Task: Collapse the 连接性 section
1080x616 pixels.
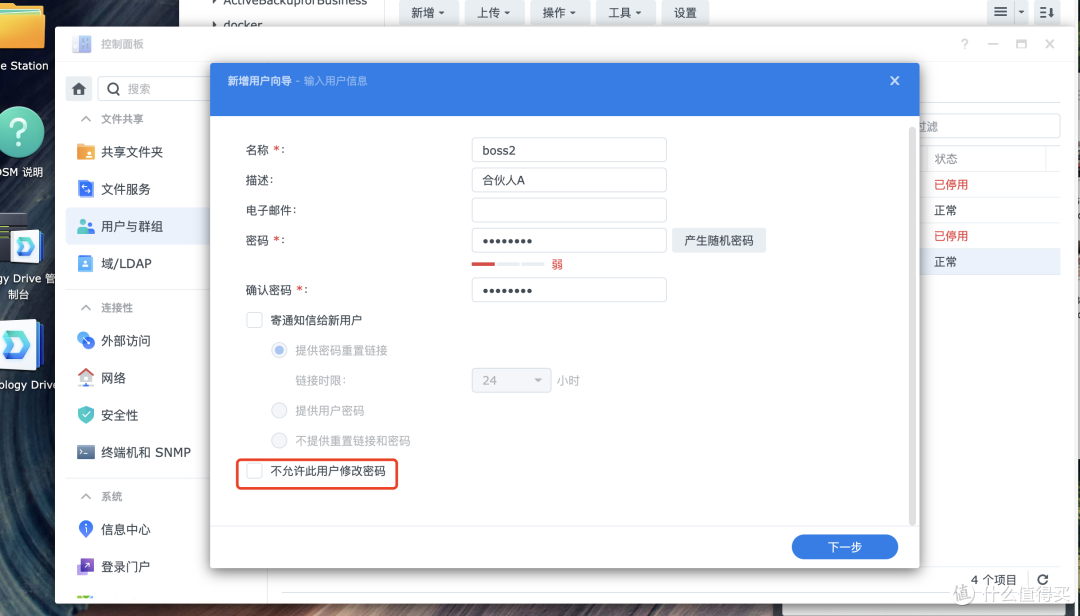Action: tap(85, 307)
